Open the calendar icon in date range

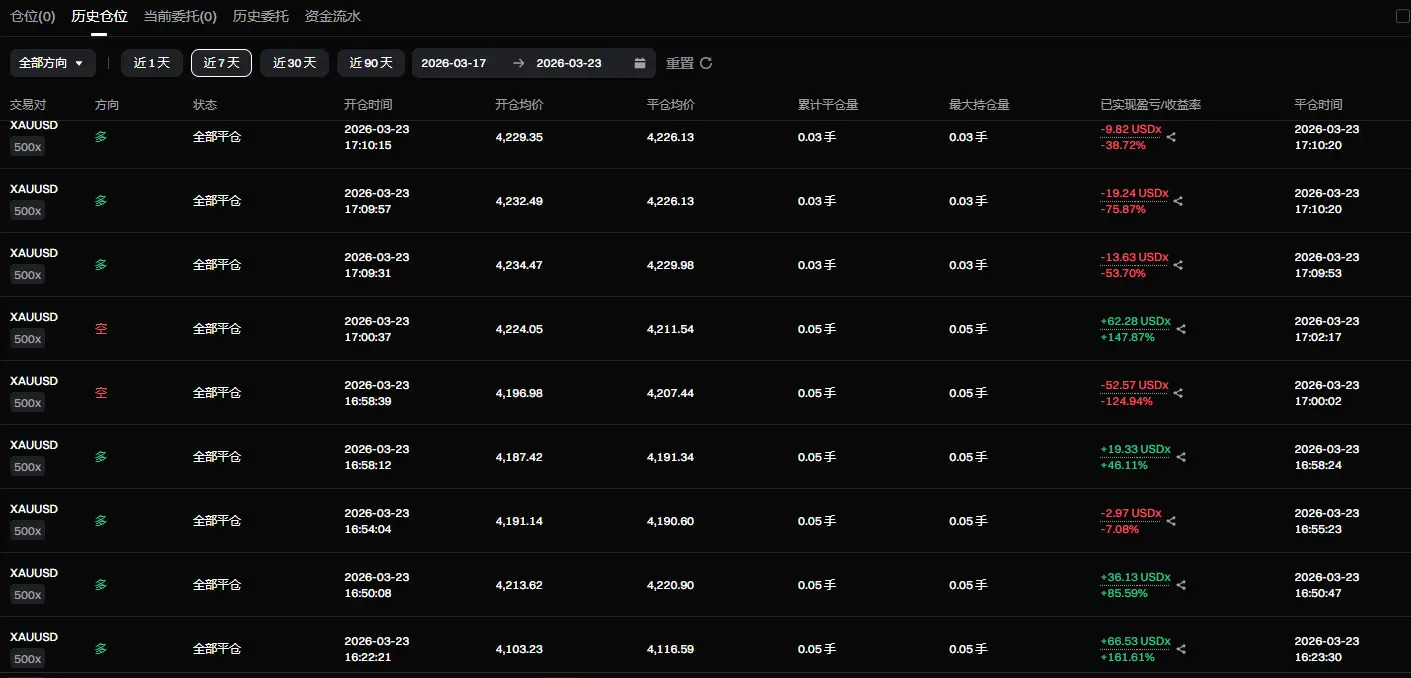click(640, 63)
